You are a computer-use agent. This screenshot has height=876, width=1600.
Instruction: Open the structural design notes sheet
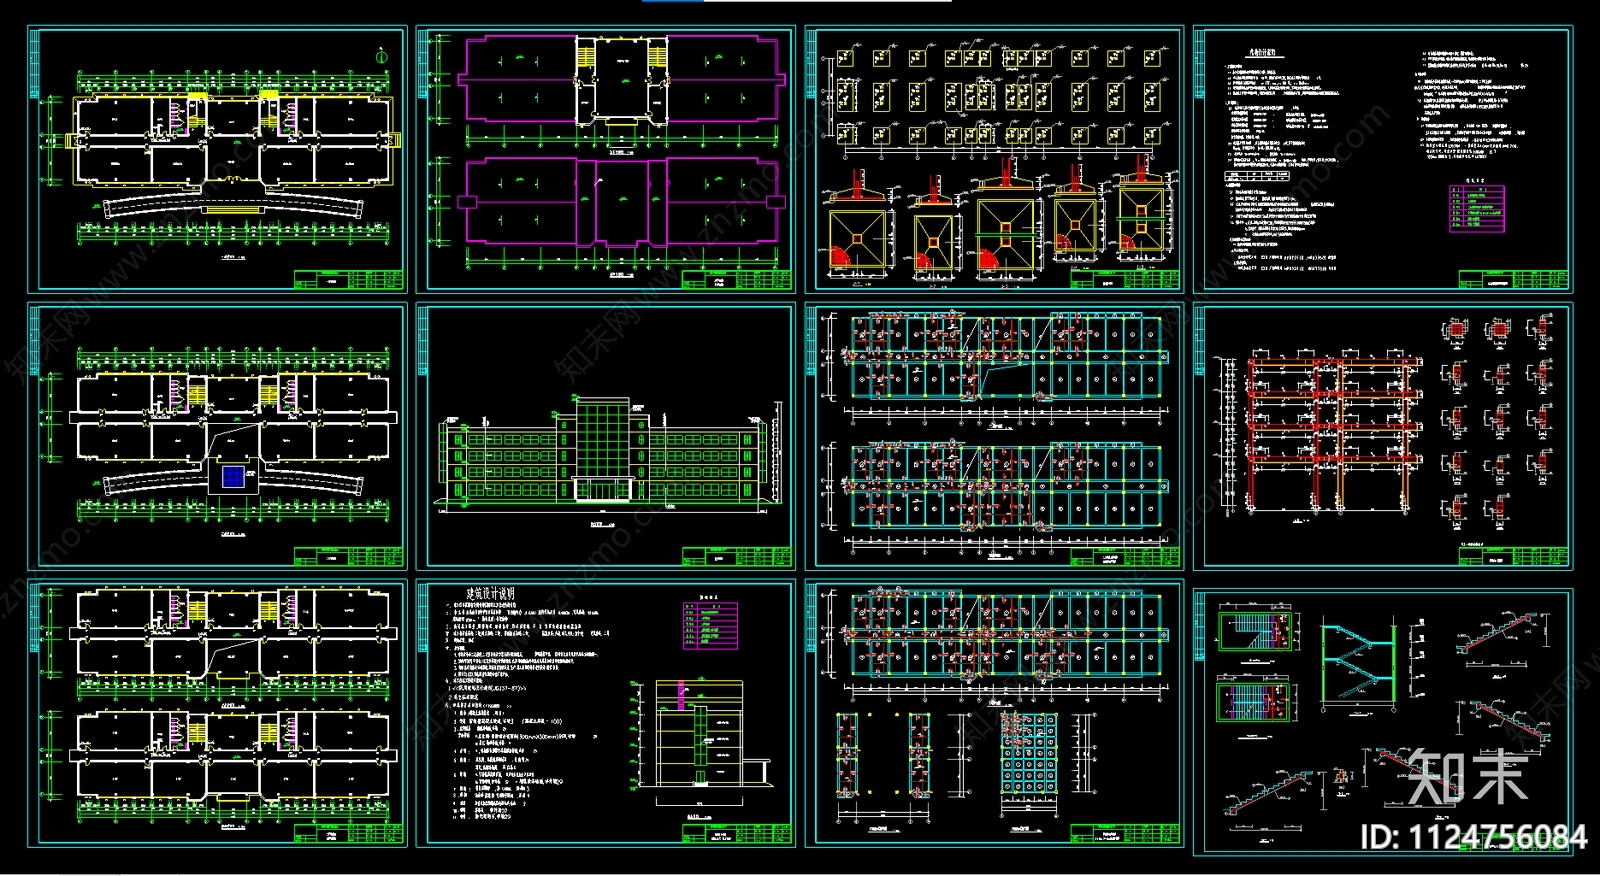(1382, 160)
